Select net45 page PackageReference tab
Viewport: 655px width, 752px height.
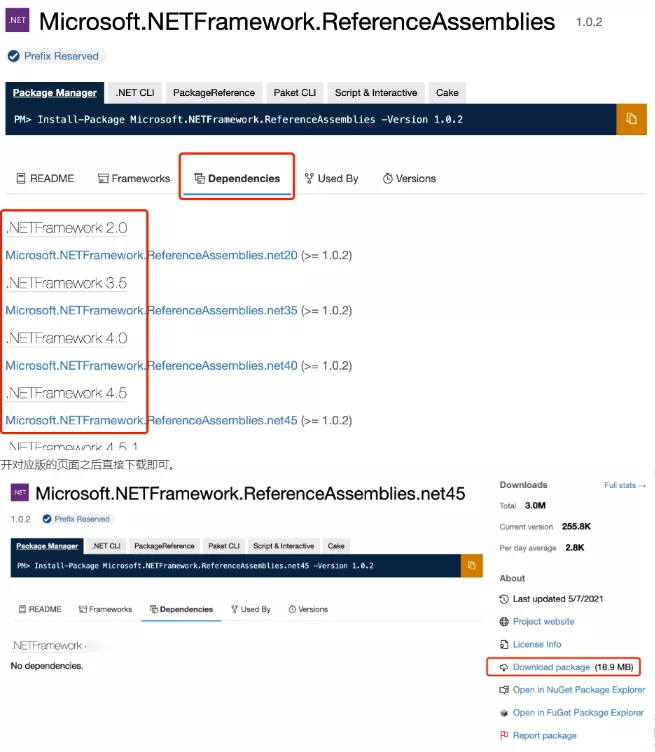pos(164,546)
